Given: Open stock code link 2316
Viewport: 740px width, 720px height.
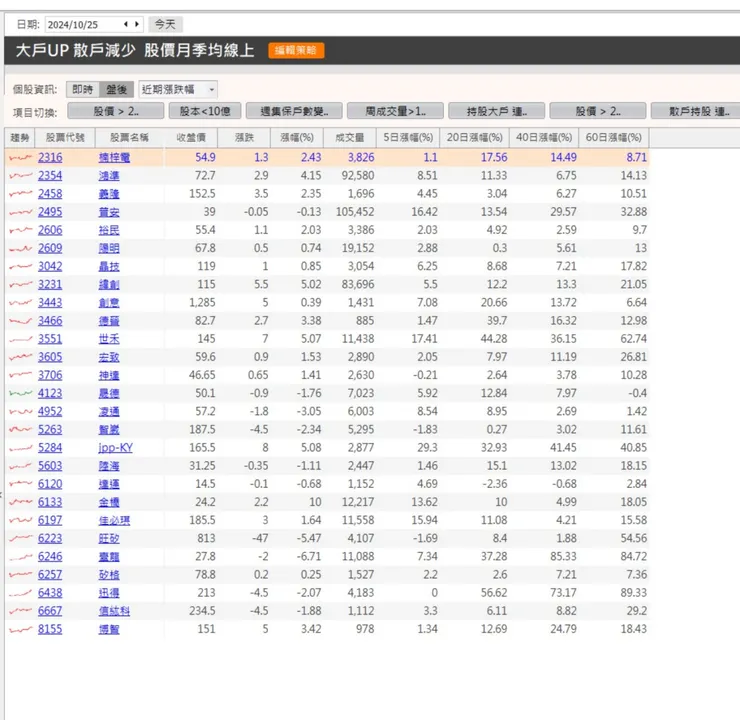Looking at the screenshot, I should click(50, 158).
